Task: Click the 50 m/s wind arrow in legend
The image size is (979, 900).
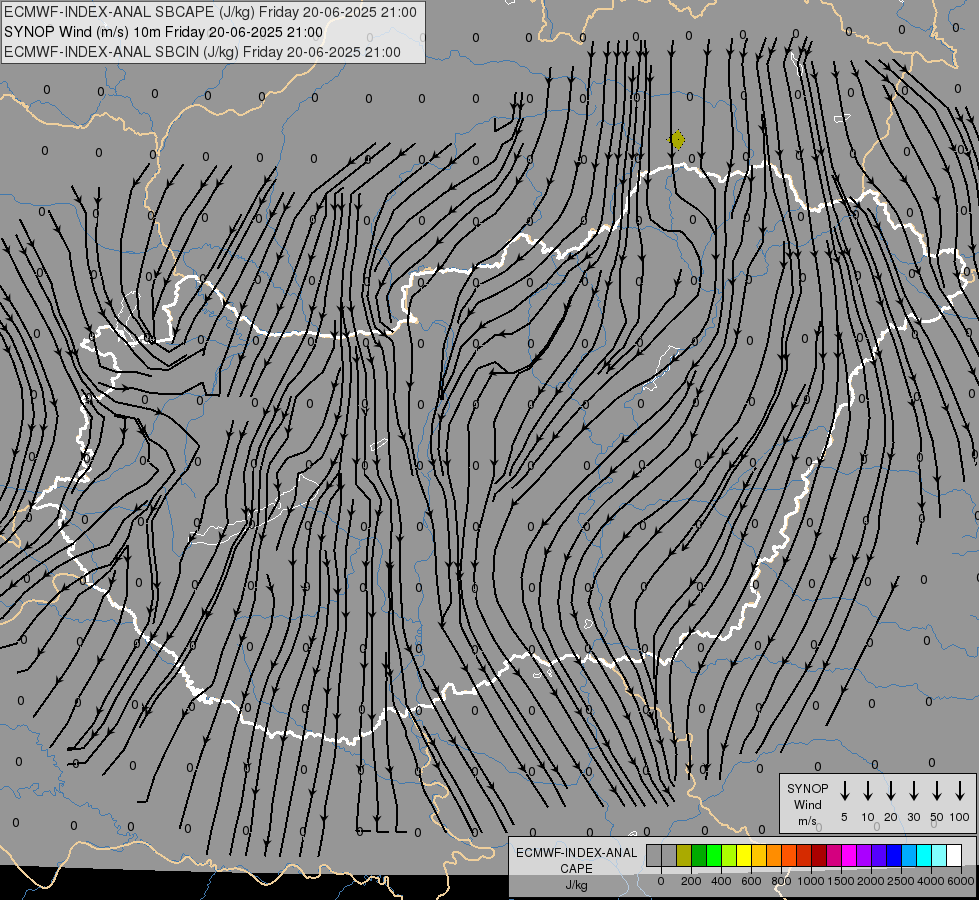Action: [937, 791]
